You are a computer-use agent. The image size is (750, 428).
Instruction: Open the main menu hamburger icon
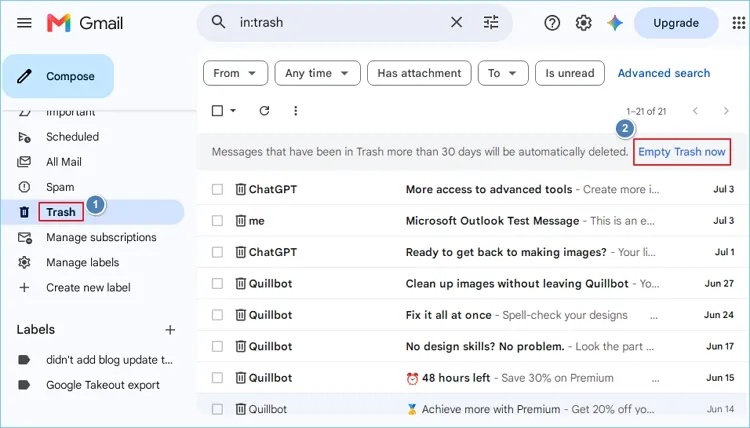[x=24, y=22]
